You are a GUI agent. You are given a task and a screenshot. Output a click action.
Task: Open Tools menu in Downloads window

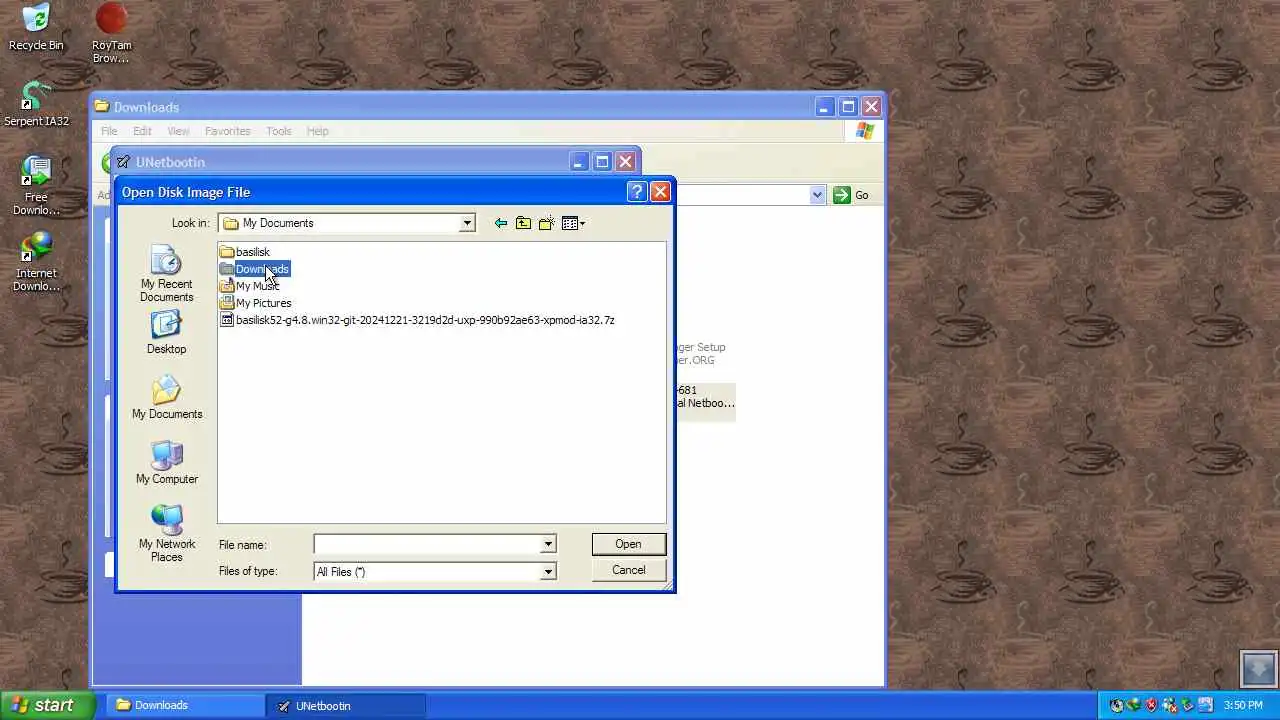tap(279, 131)
